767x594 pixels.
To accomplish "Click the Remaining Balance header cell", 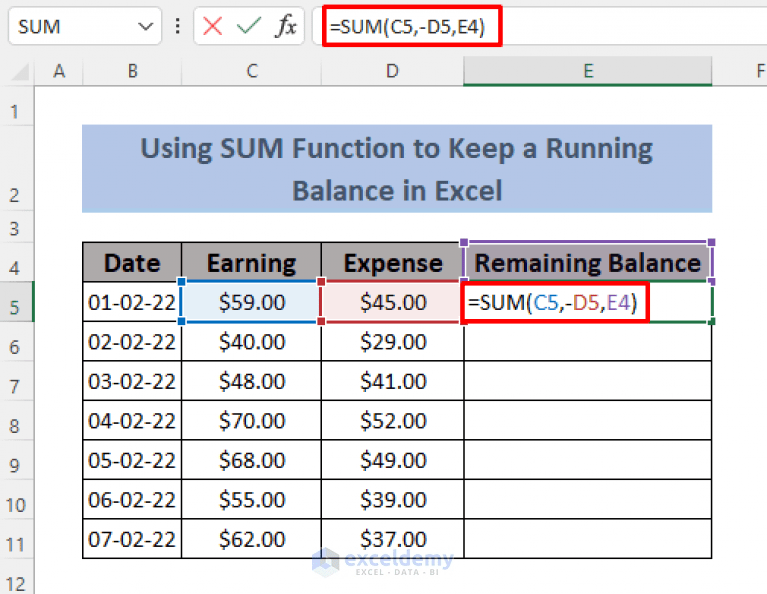I will click(588, 263).
